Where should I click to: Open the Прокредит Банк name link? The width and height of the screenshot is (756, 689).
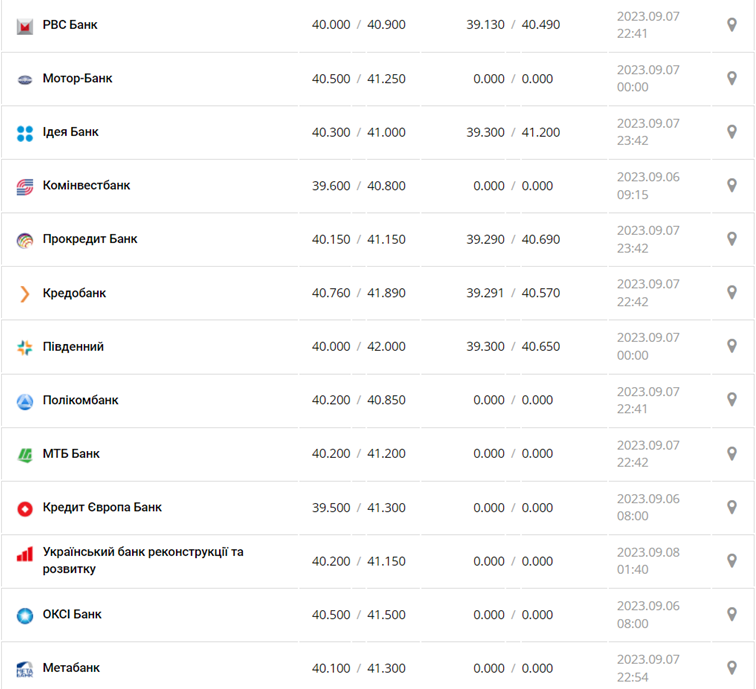point(90,239)
